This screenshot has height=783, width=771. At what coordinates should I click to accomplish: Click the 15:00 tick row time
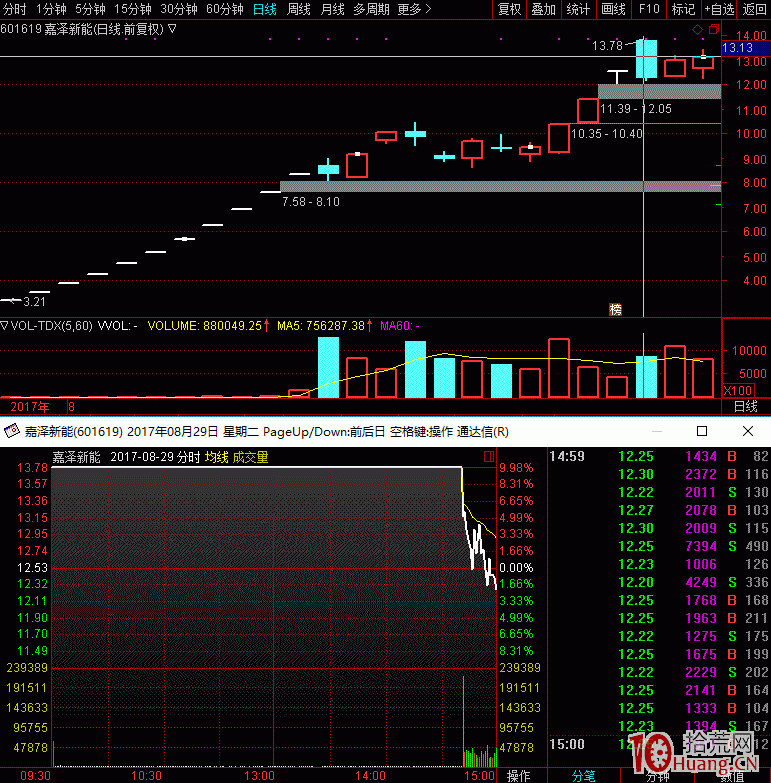[x=567, y=744]
